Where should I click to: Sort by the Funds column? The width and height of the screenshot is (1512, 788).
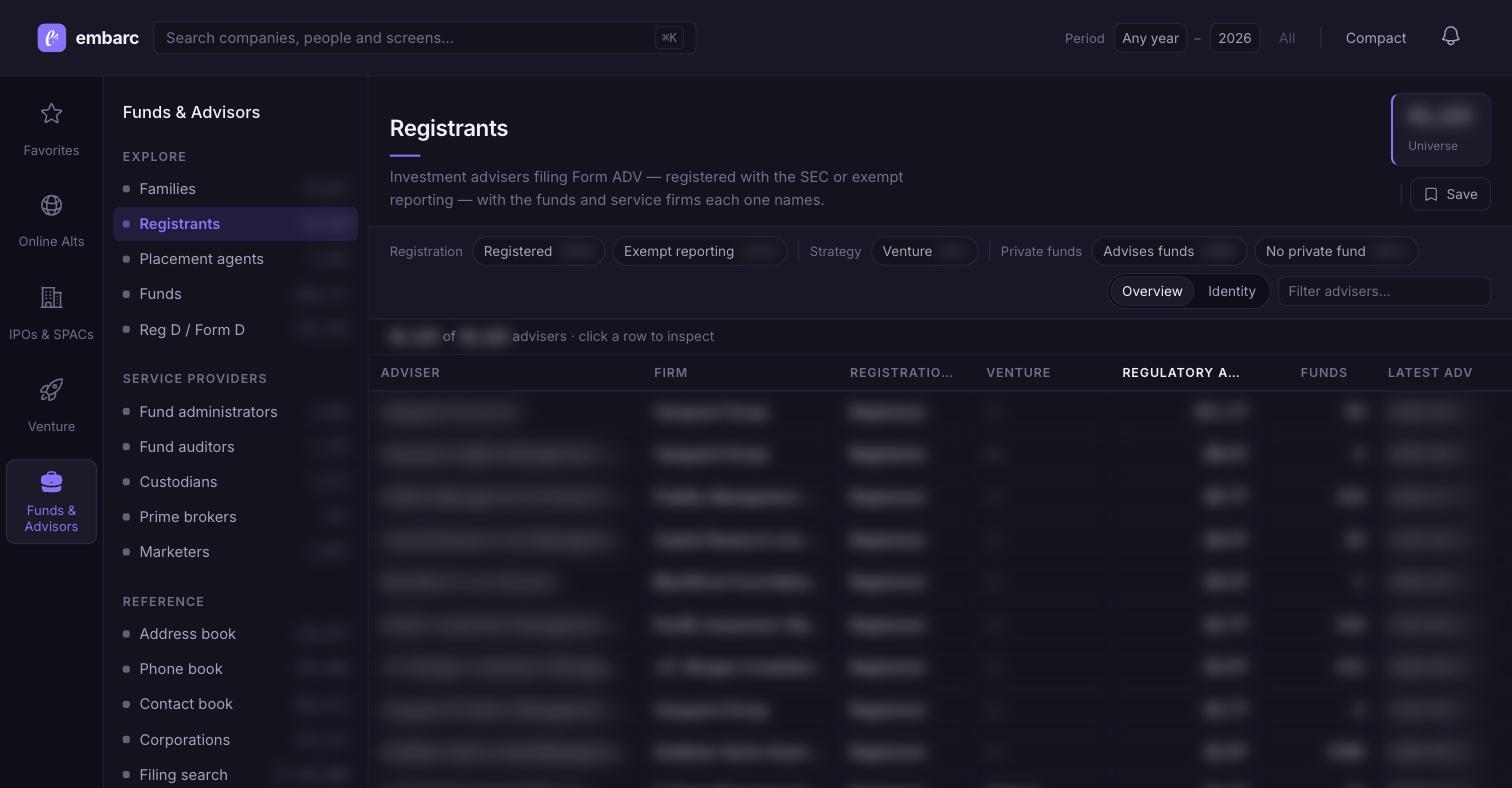click(1324, 373)
